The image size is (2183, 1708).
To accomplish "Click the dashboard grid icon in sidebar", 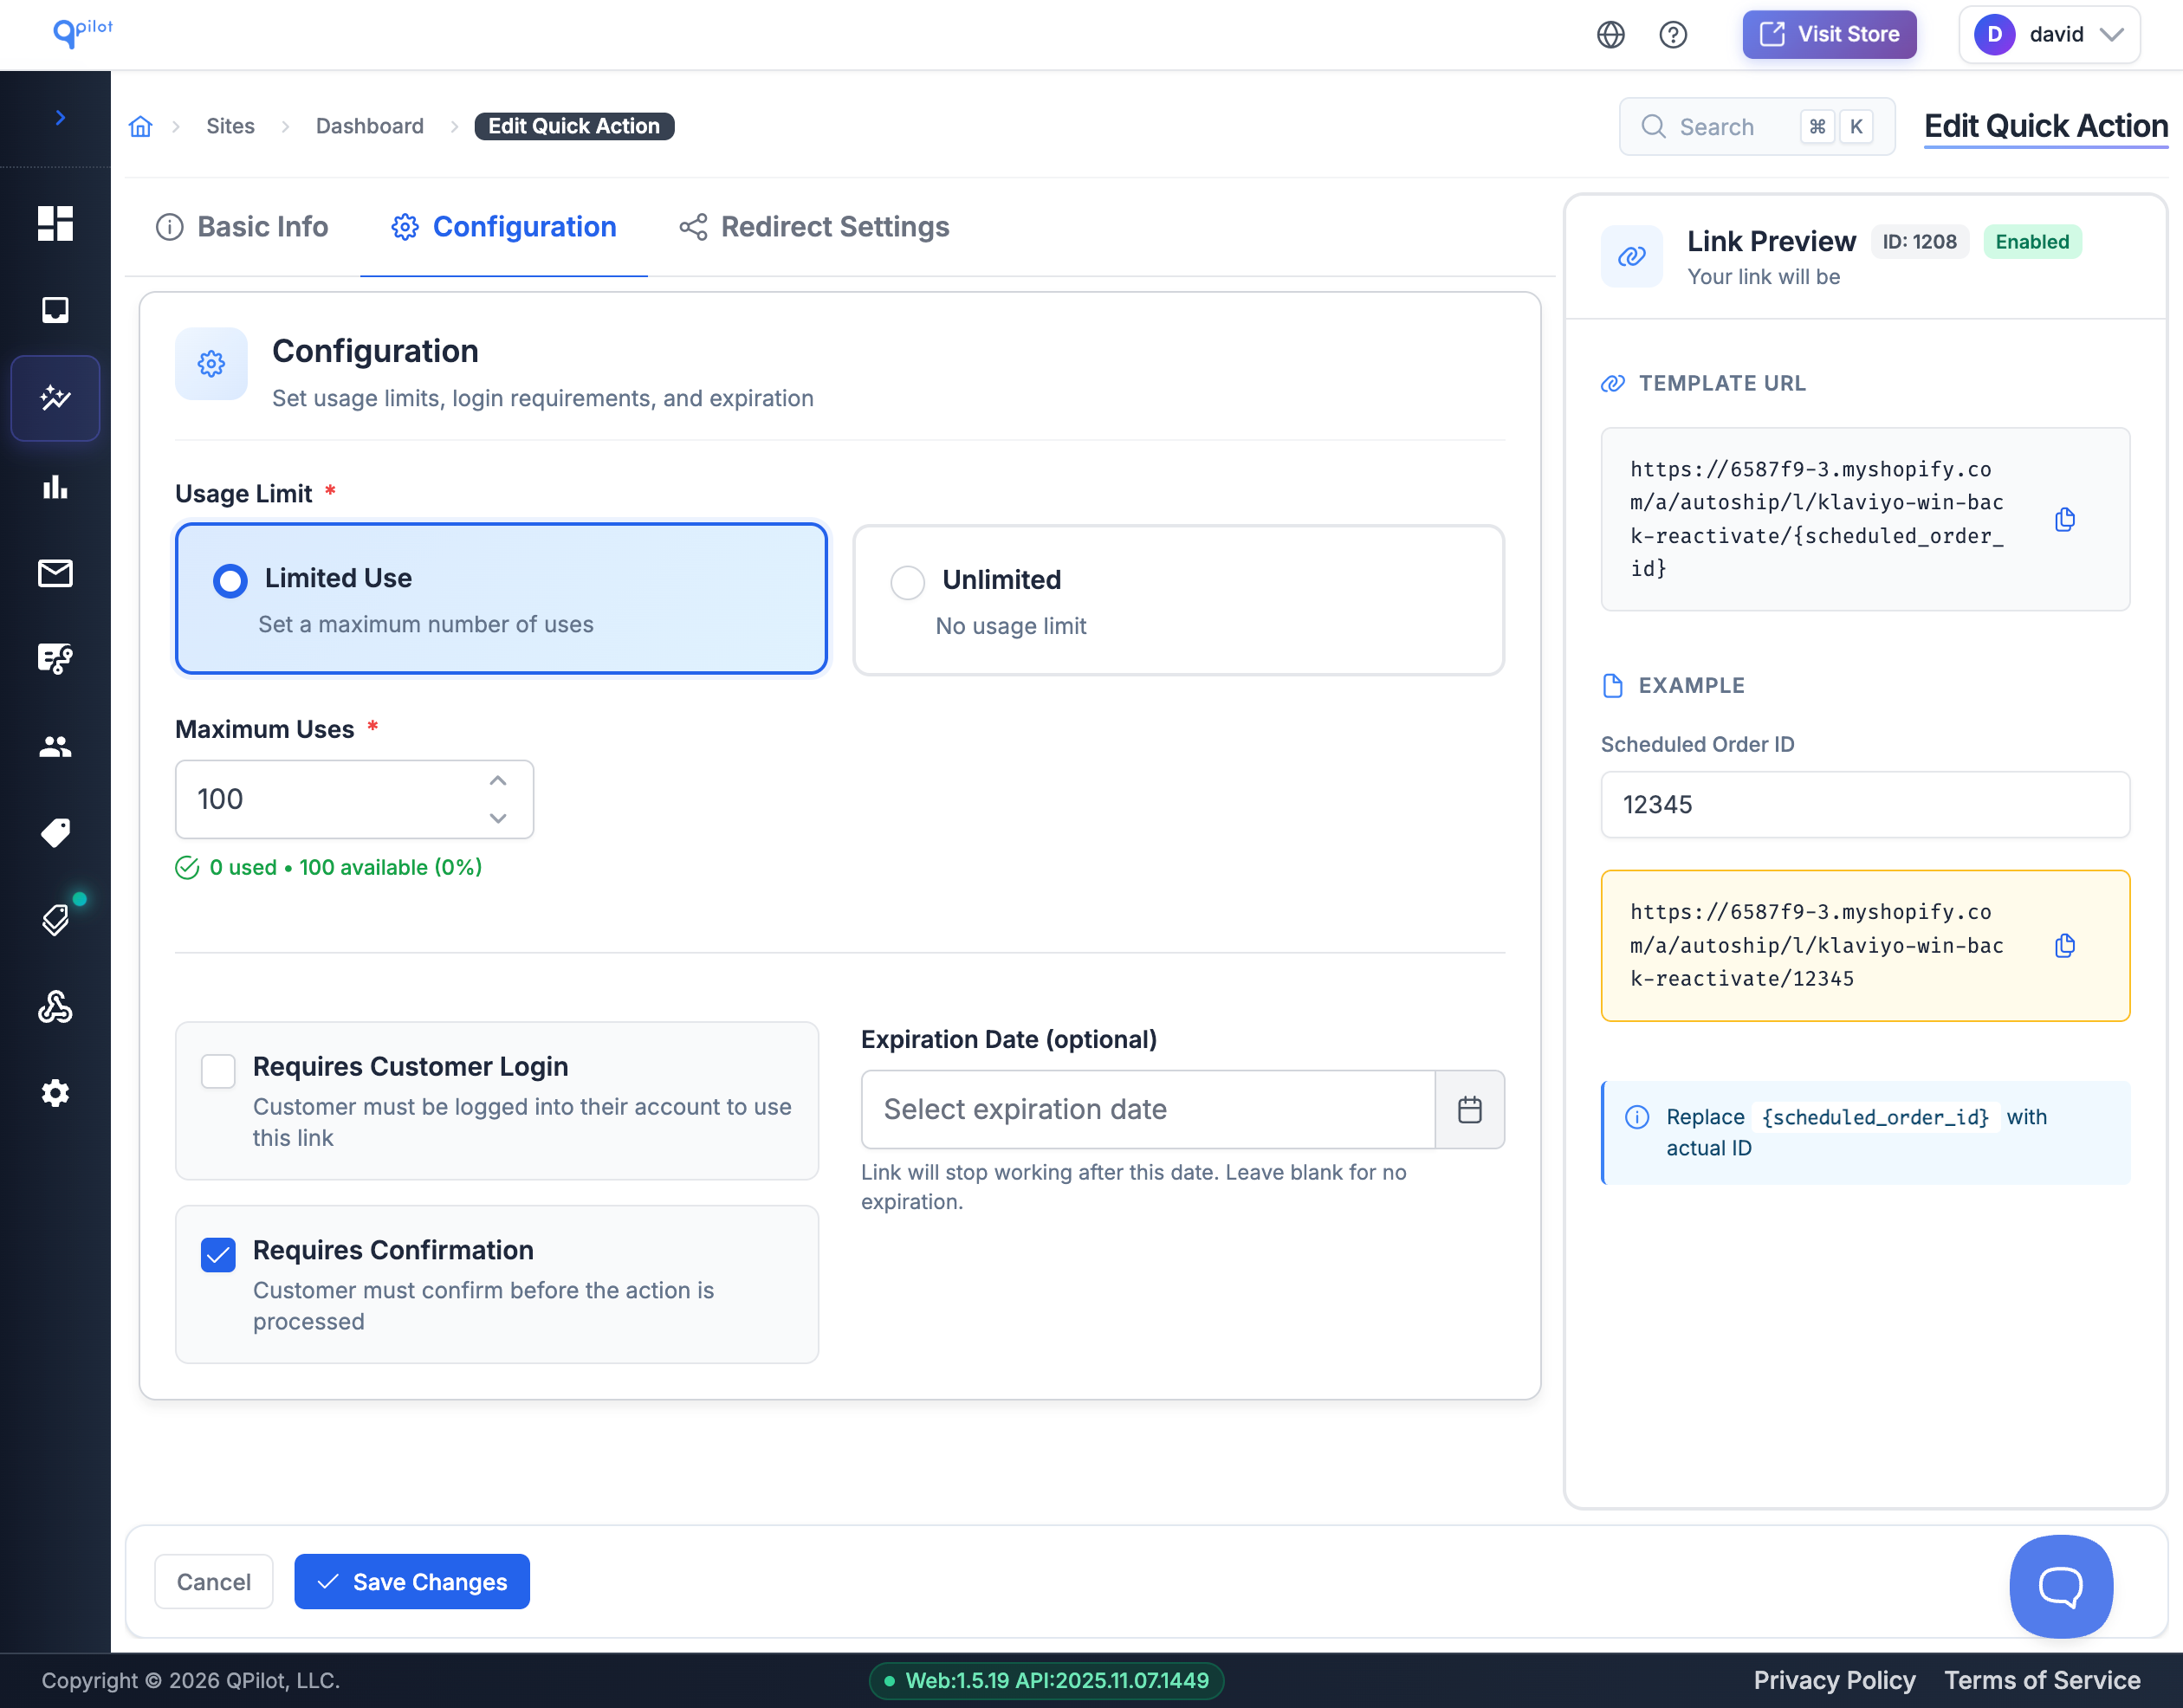I will point(55,223).
